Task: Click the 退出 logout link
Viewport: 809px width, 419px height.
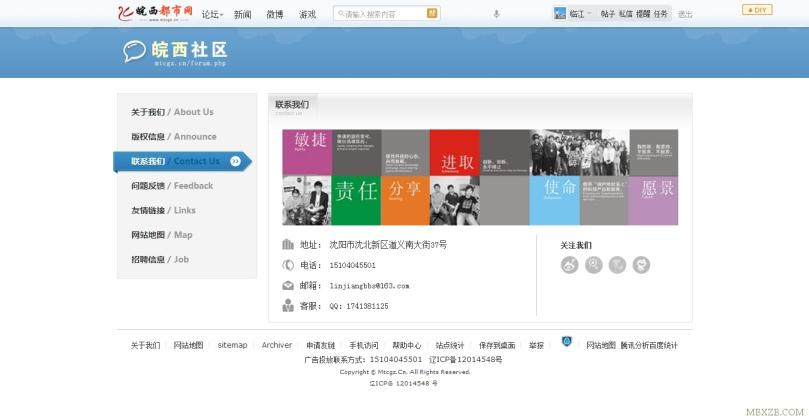Action: (685, 14)
